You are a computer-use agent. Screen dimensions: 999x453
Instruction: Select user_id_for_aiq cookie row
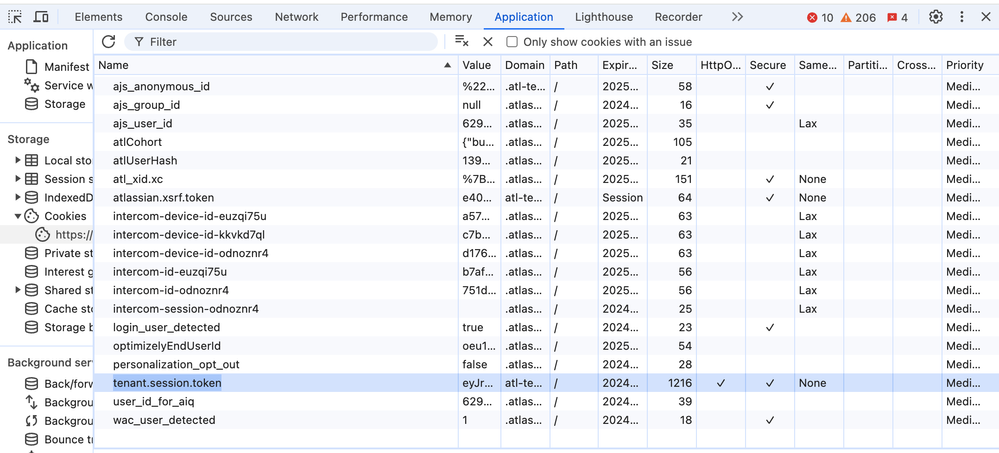pyautogui.click(x=546, y=401)
